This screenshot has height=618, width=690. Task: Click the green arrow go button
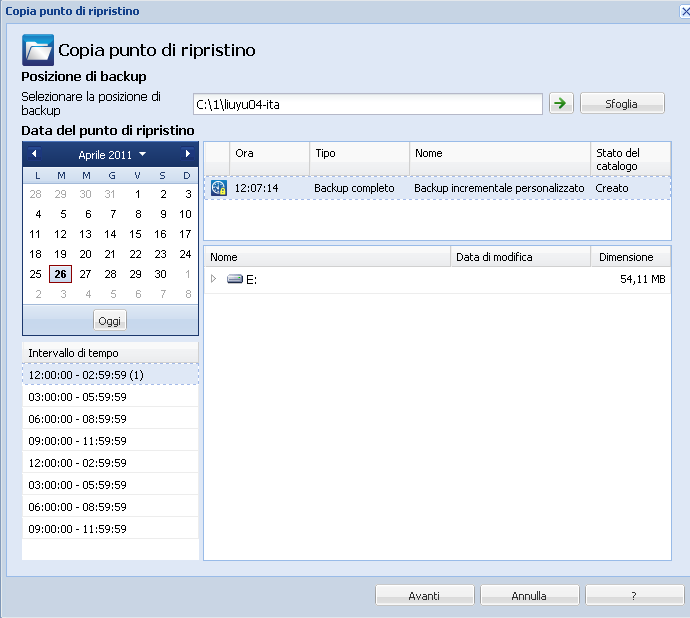[x=561, y=104]
